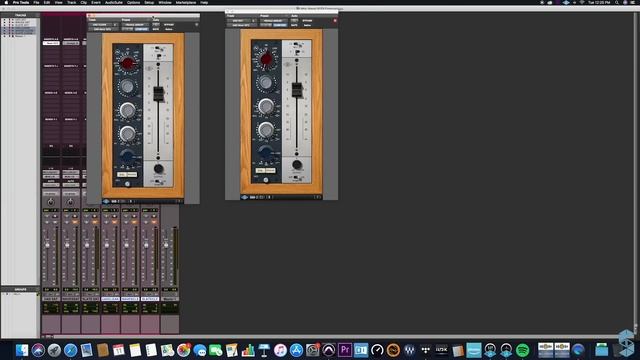Viewport: 640px width, 360px height.
Task: Open insert selector in left plugin header
Action: pos(102,29)
